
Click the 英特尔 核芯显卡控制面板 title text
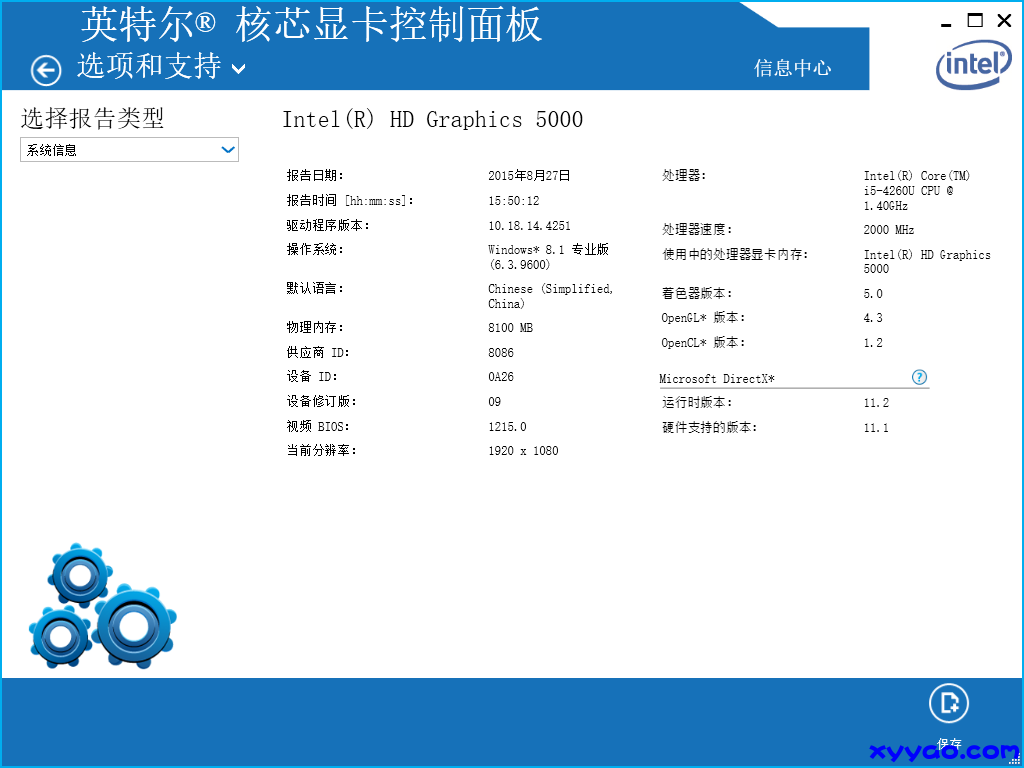pyautogui.click(x=311, y=24)
